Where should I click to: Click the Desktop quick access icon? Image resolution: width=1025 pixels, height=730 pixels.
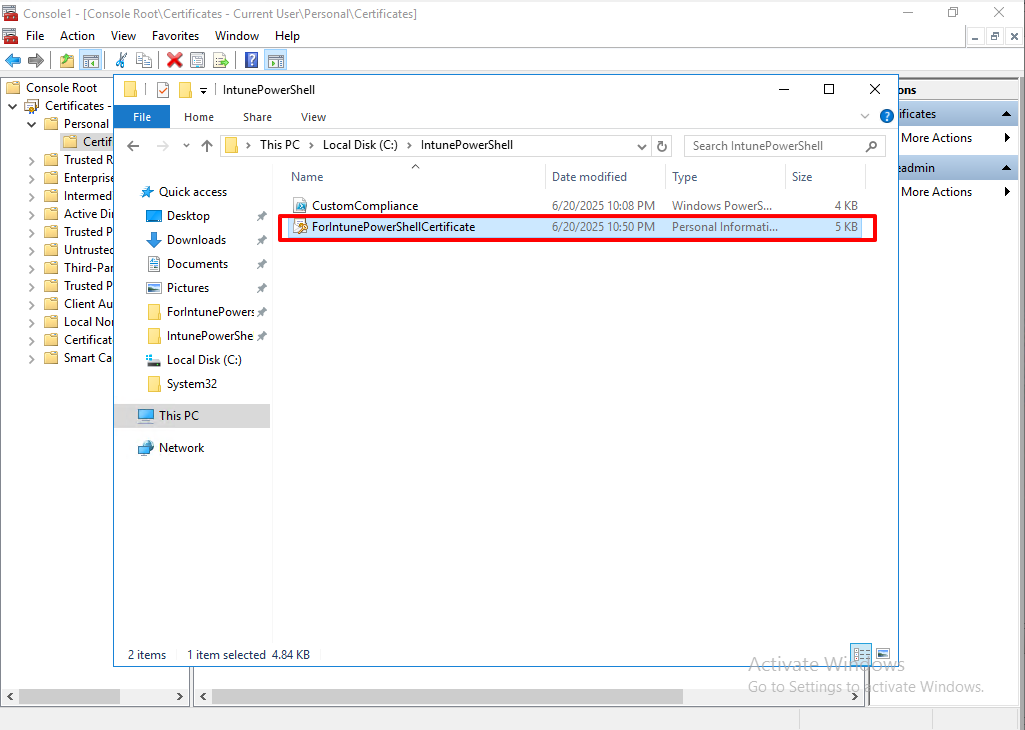pyautogui.click(x=154, y=216)
